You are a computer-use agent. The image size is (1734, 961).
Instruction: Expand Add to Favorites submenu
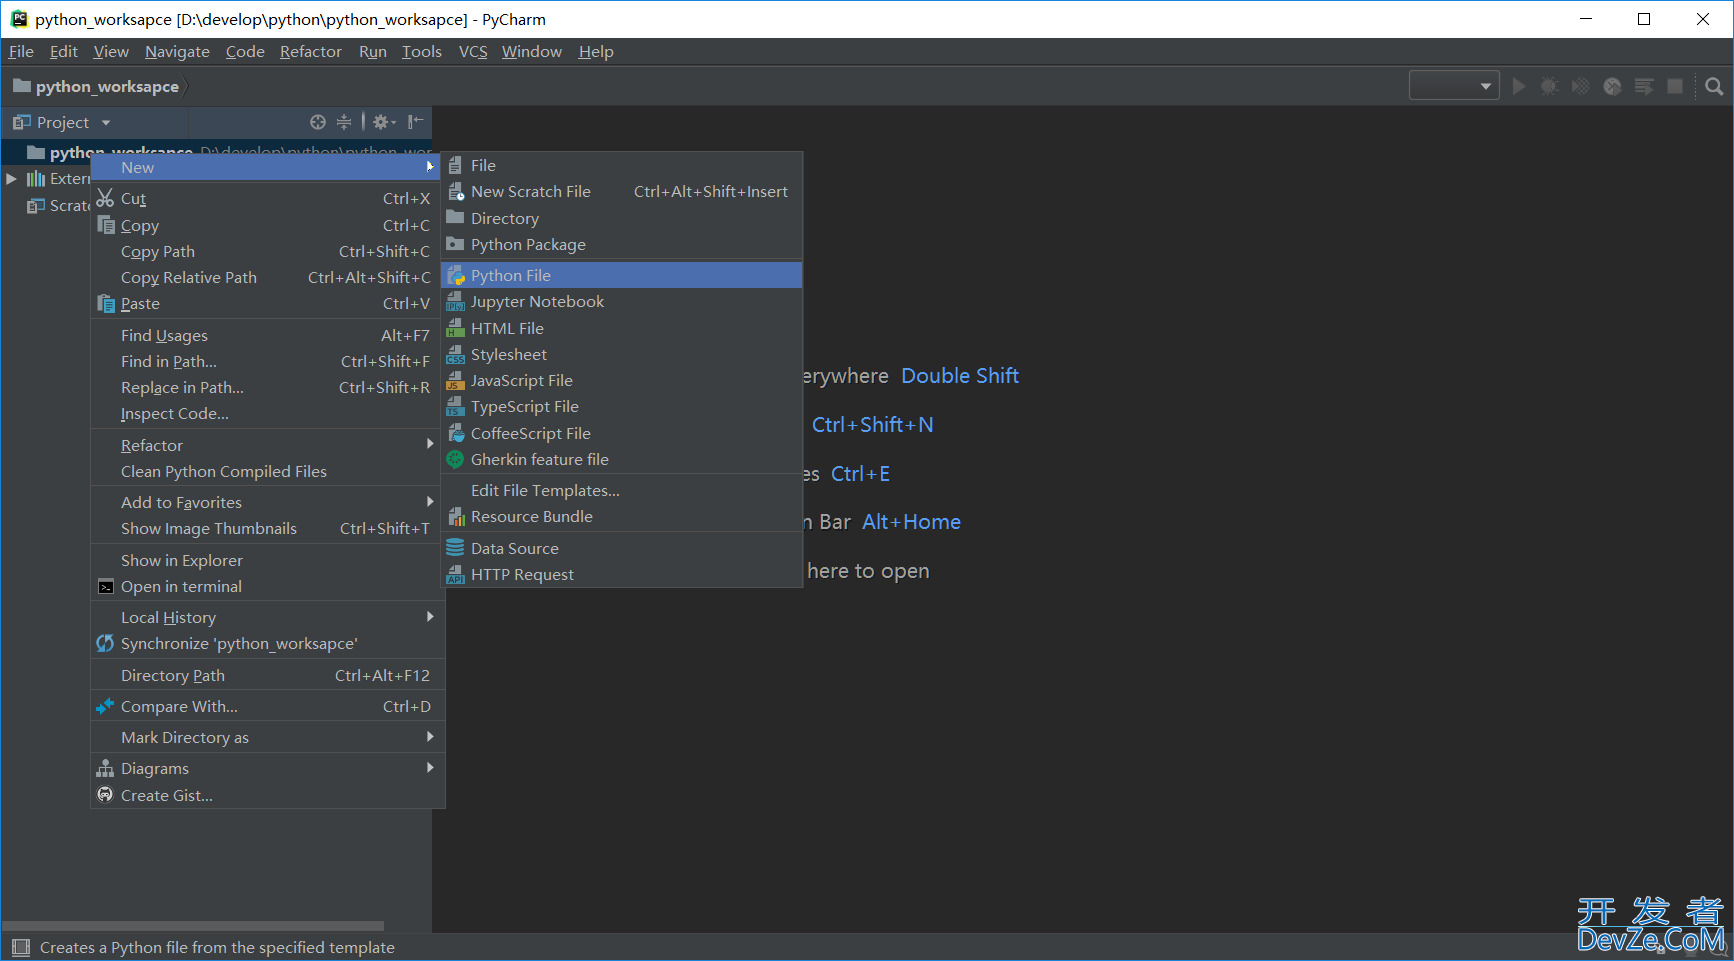267,502
